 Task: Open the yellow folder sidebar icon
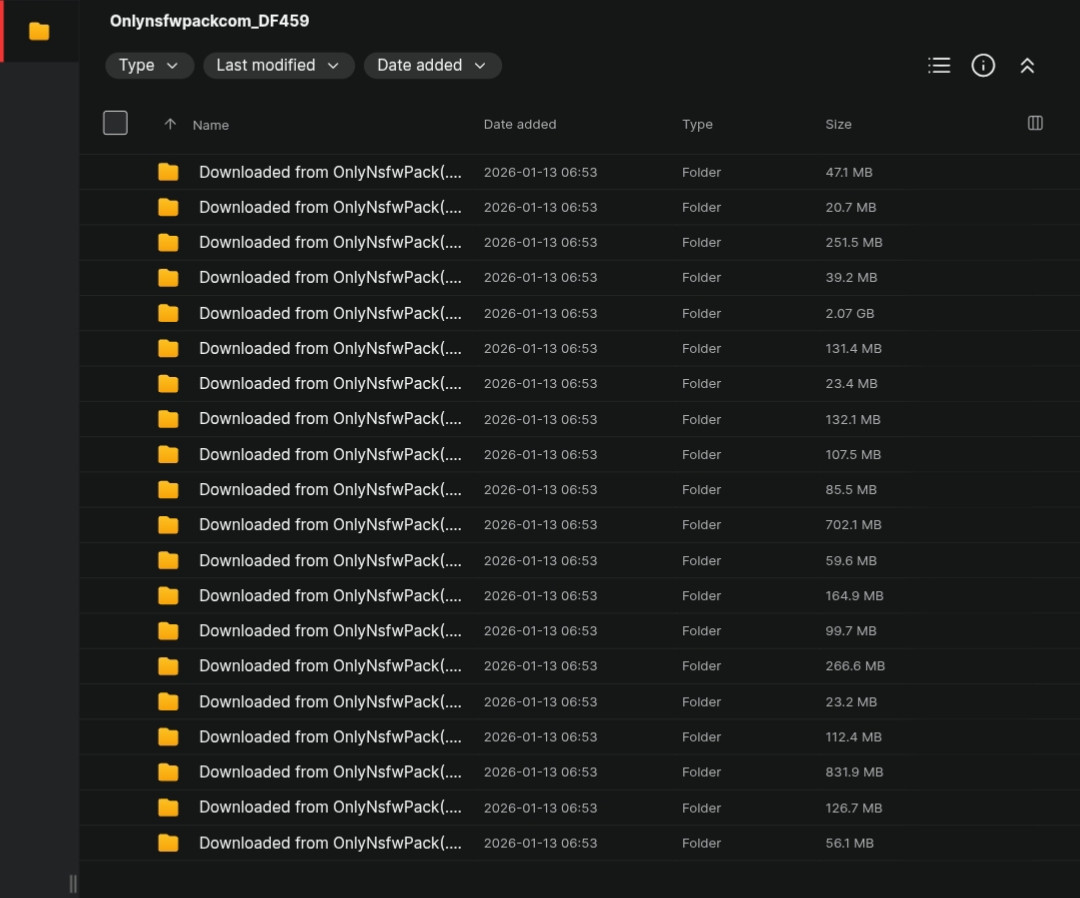click(39, 31)
